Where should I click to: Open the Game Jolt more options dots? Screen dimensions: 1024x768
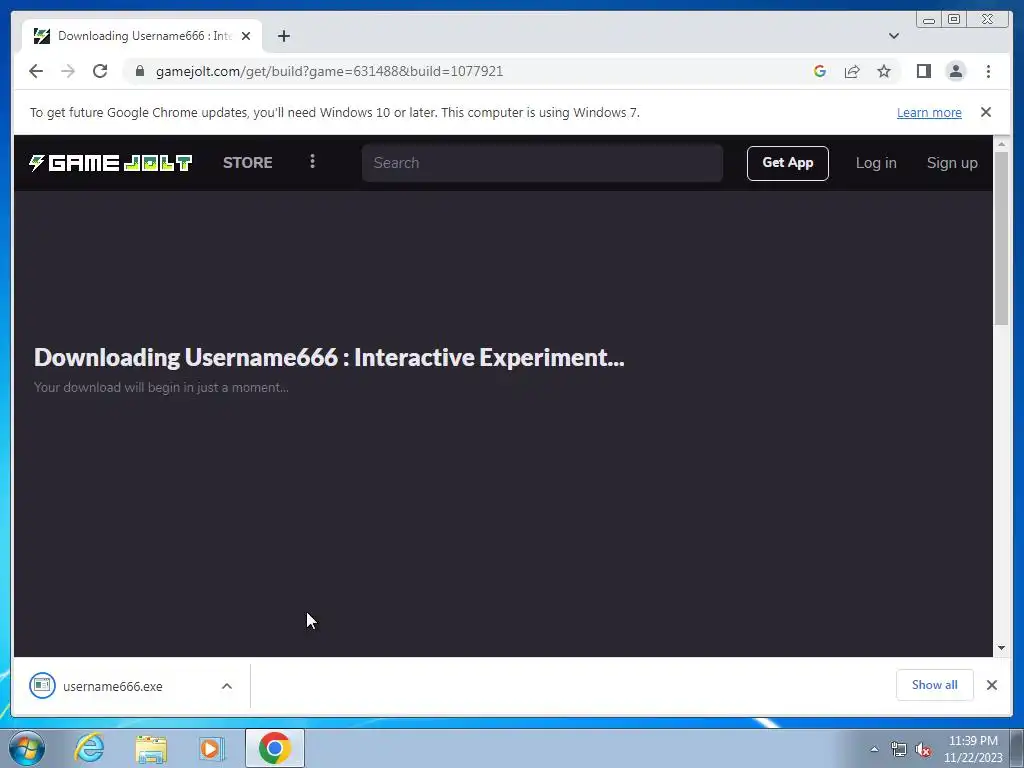(312, 161)
